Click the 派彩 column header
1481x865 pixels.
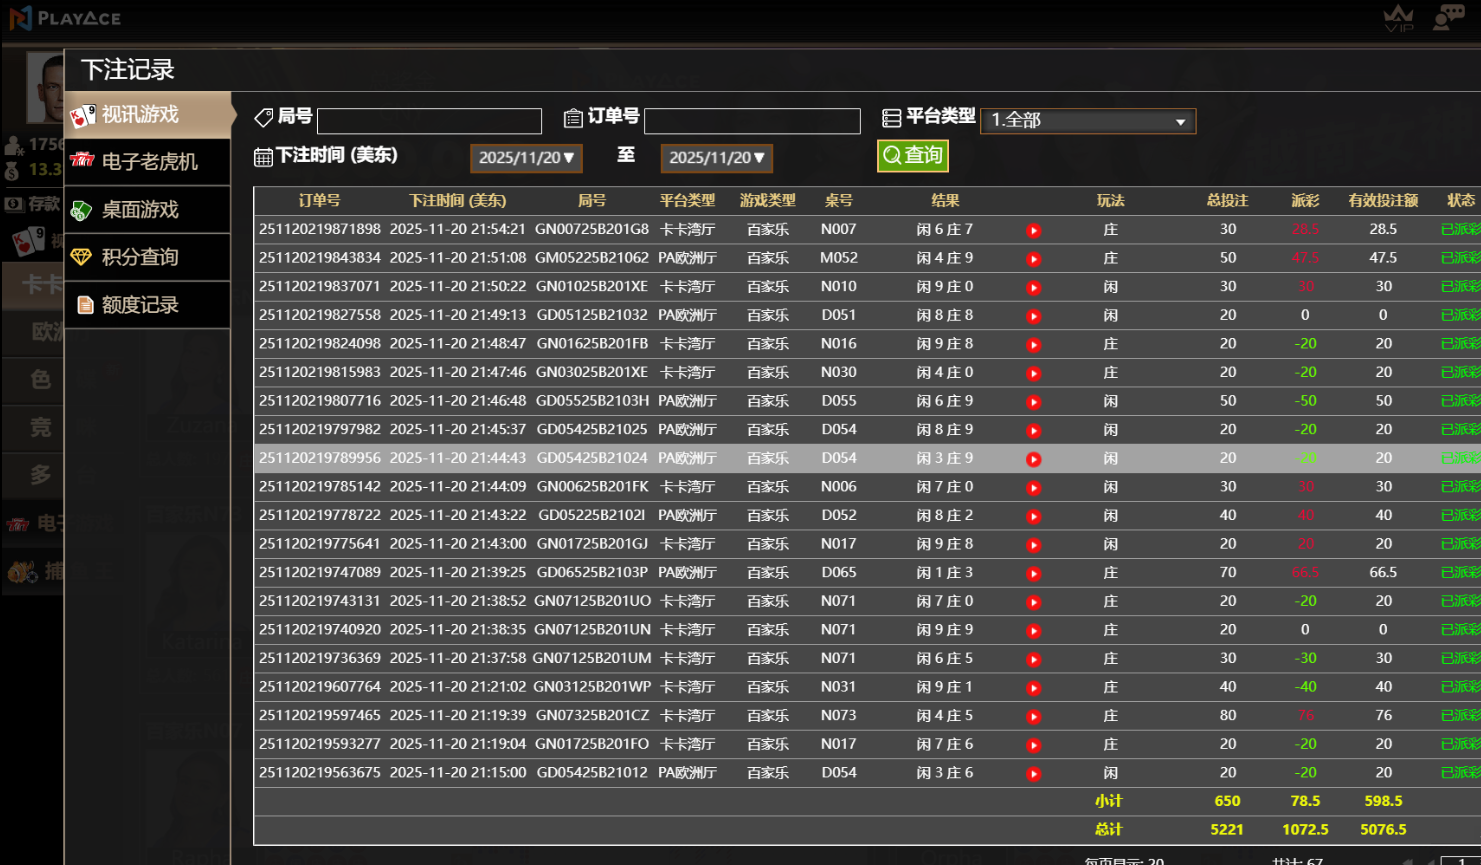1304,201
